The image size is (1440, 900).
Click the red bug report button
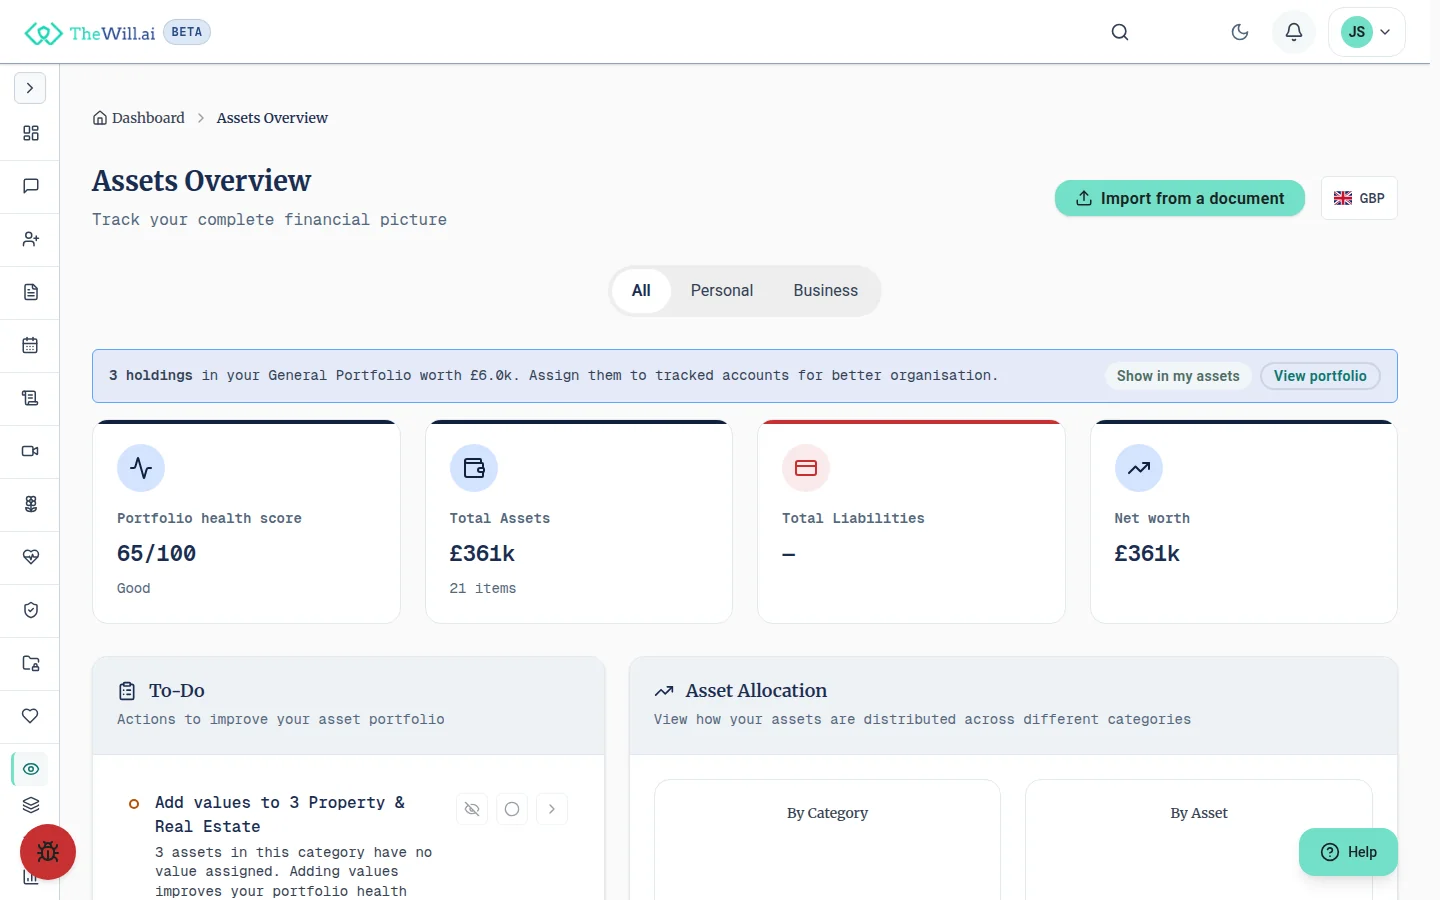[x=48, y=852]
